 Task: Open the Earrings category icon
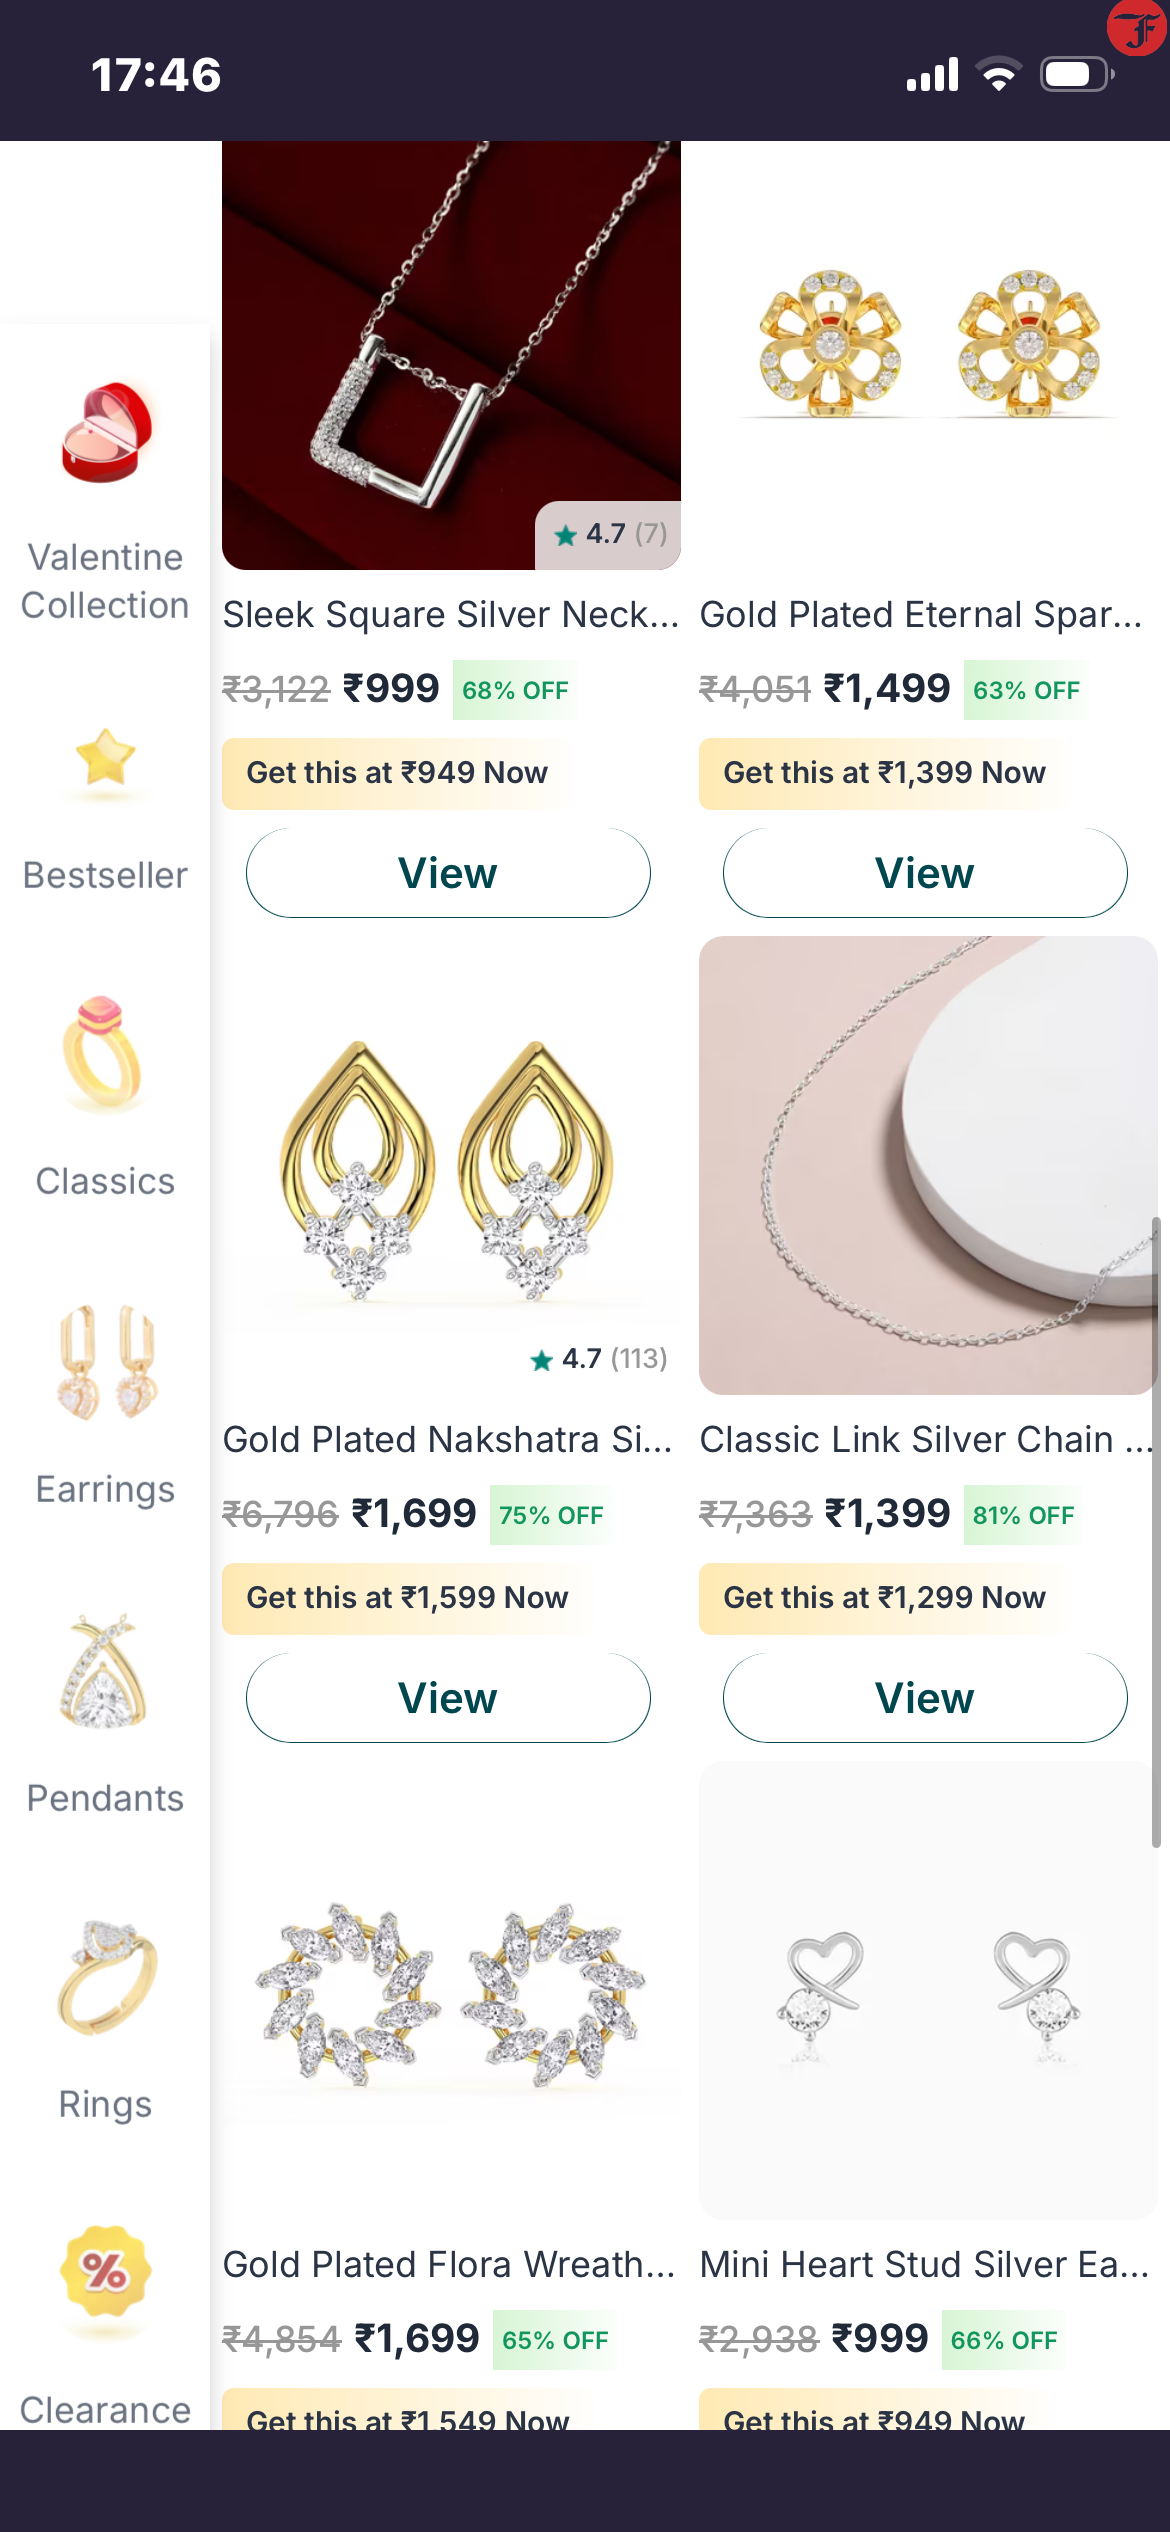(106, 1362)
